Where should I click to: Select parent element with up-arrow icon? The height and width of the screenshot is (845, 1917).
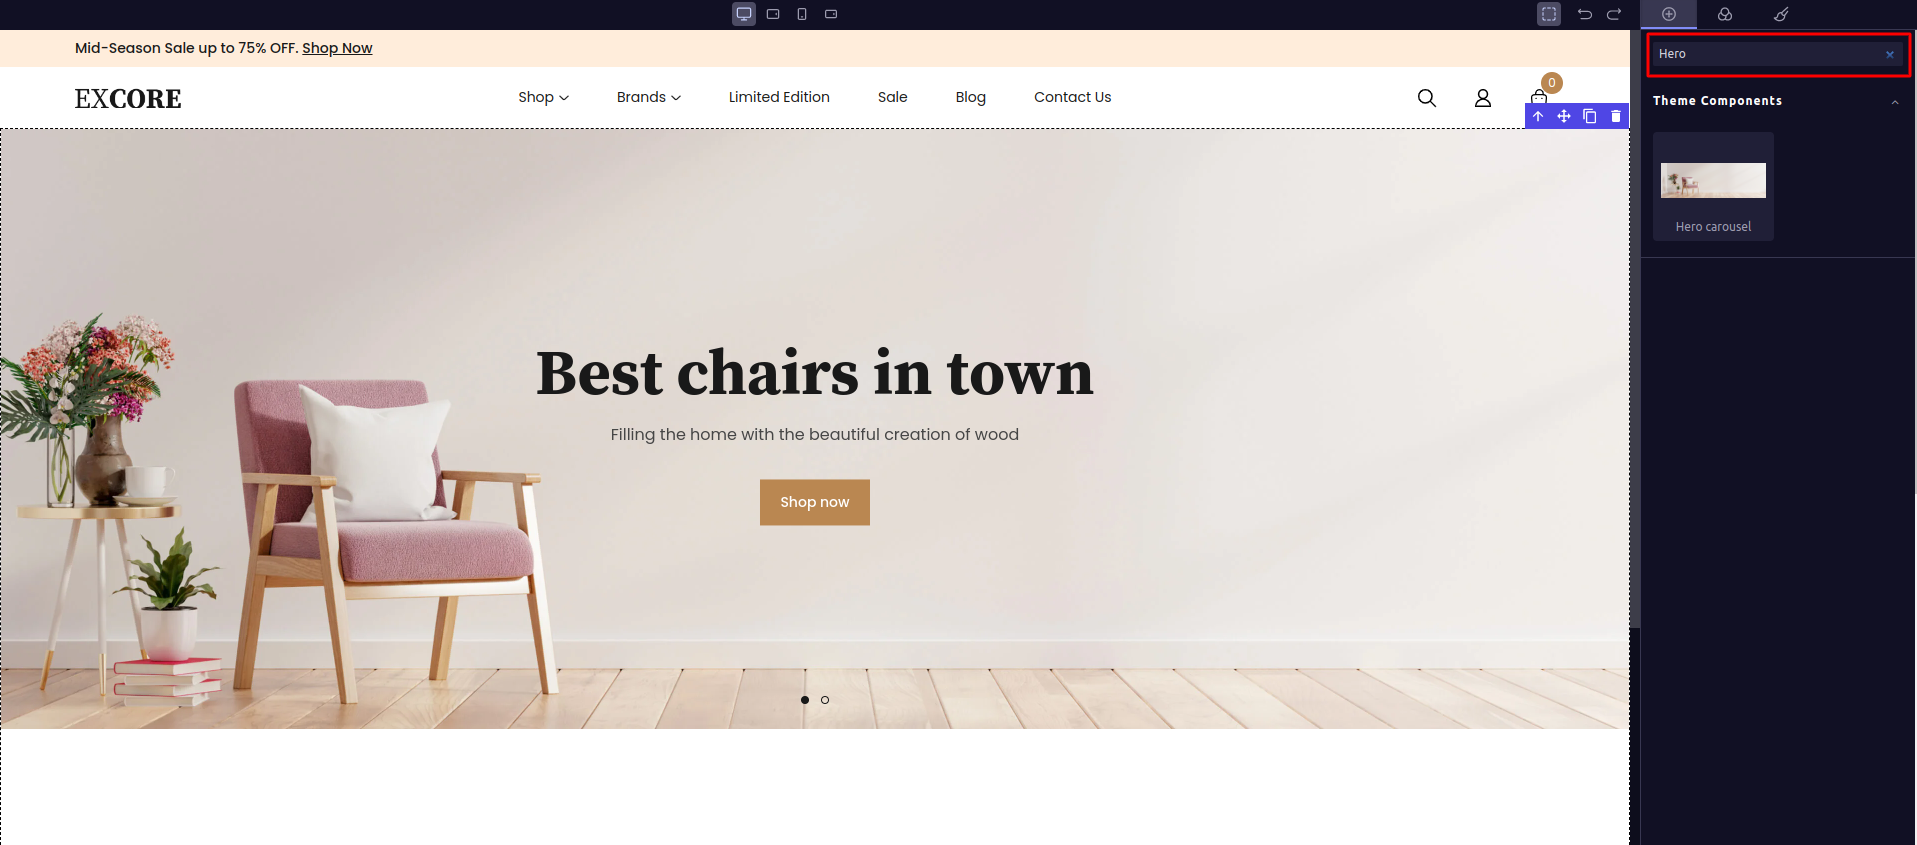click(x=1538, y=116)
